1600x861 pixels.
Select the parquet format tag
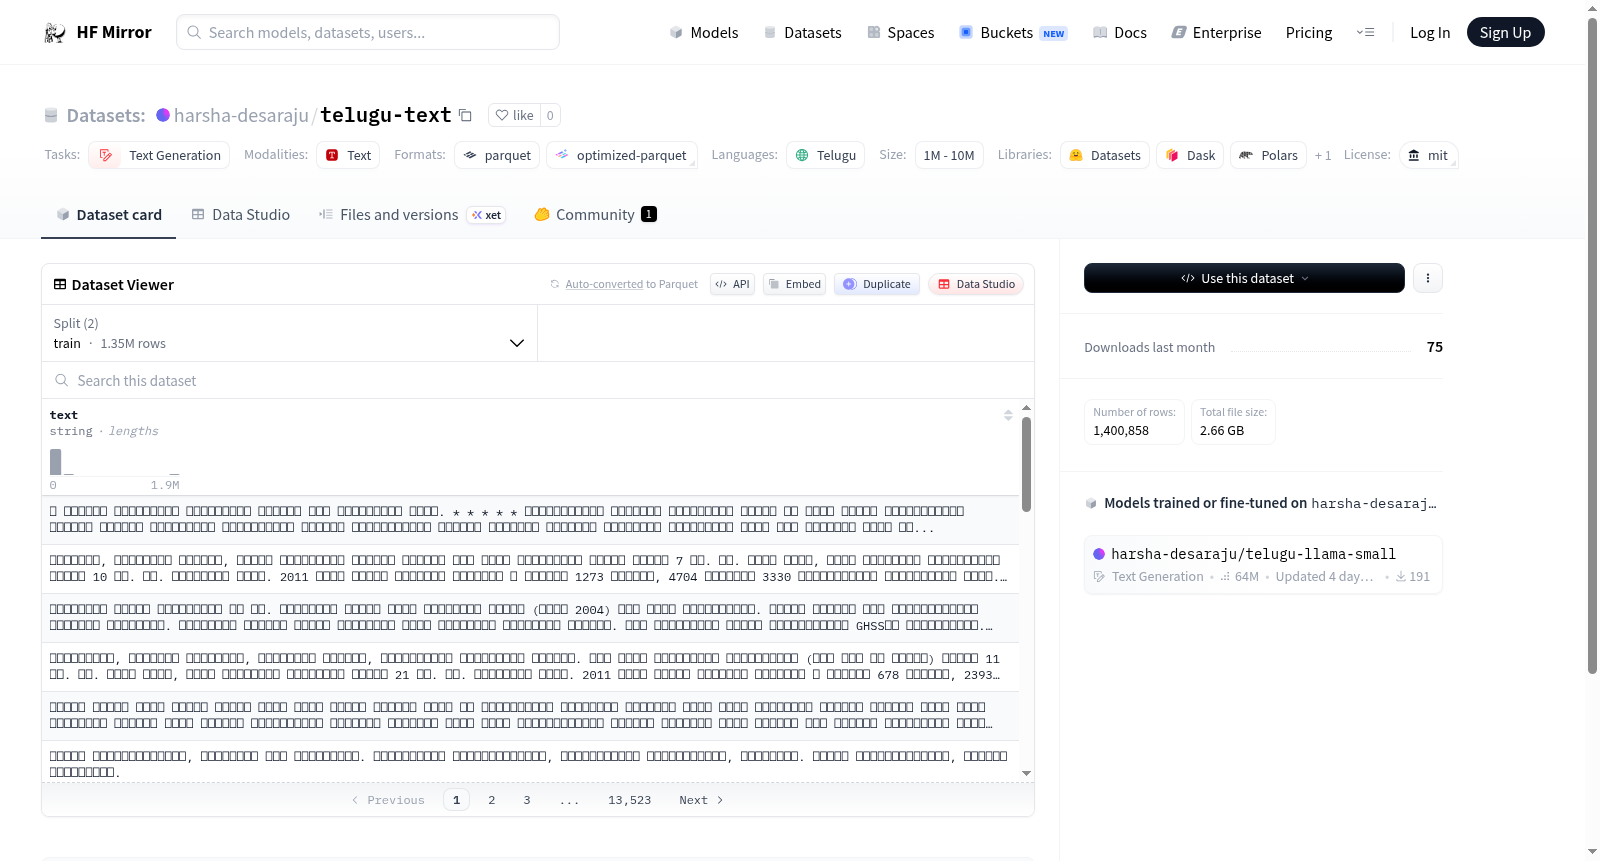497,155
